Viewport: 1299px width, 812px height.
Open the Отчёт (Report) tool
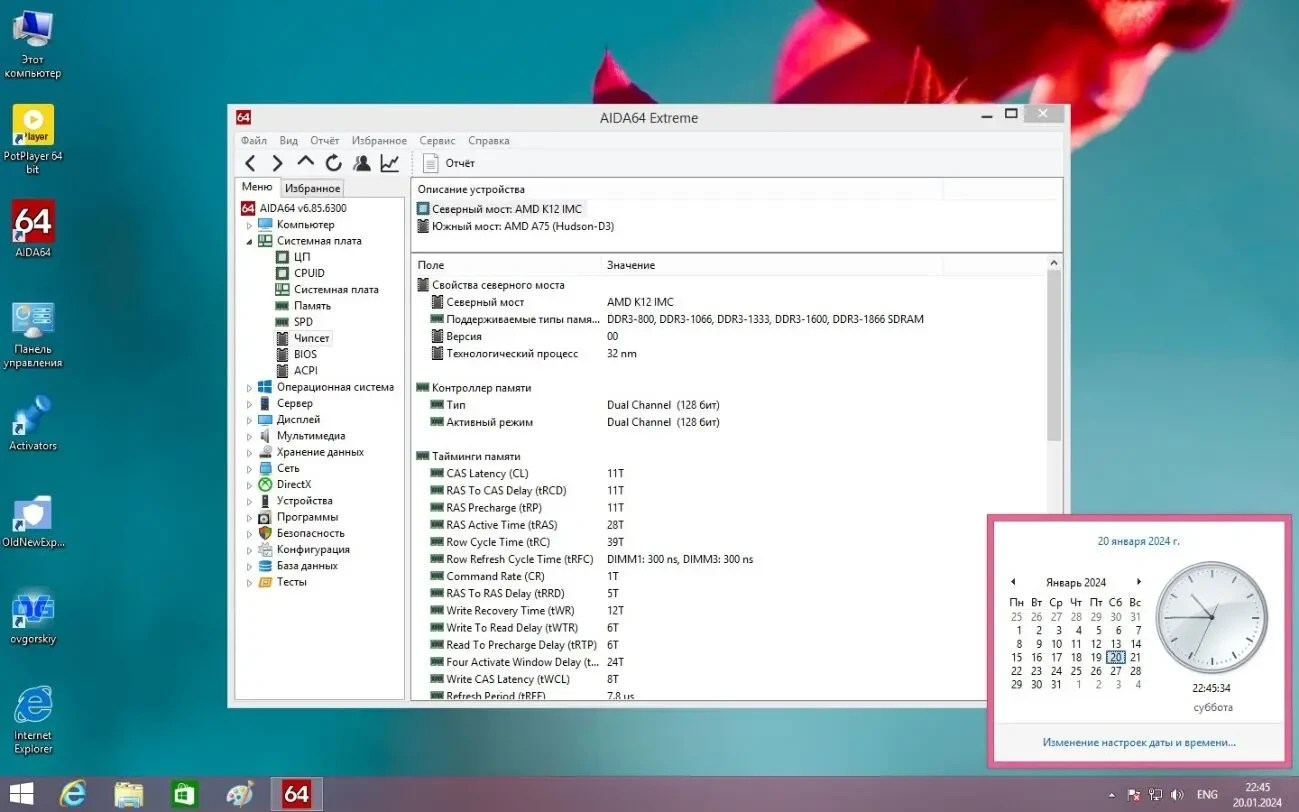pyautogui.click(x=449, y=162)
